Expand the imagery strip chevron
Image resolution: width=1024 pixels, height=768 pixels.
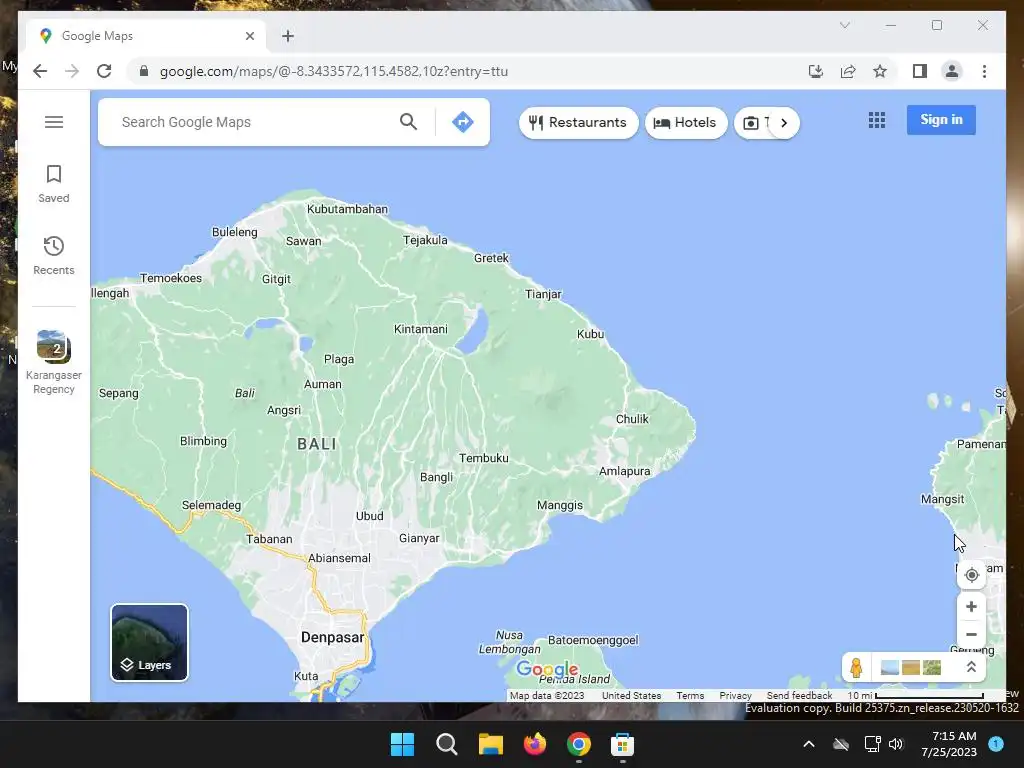(971, 667)
